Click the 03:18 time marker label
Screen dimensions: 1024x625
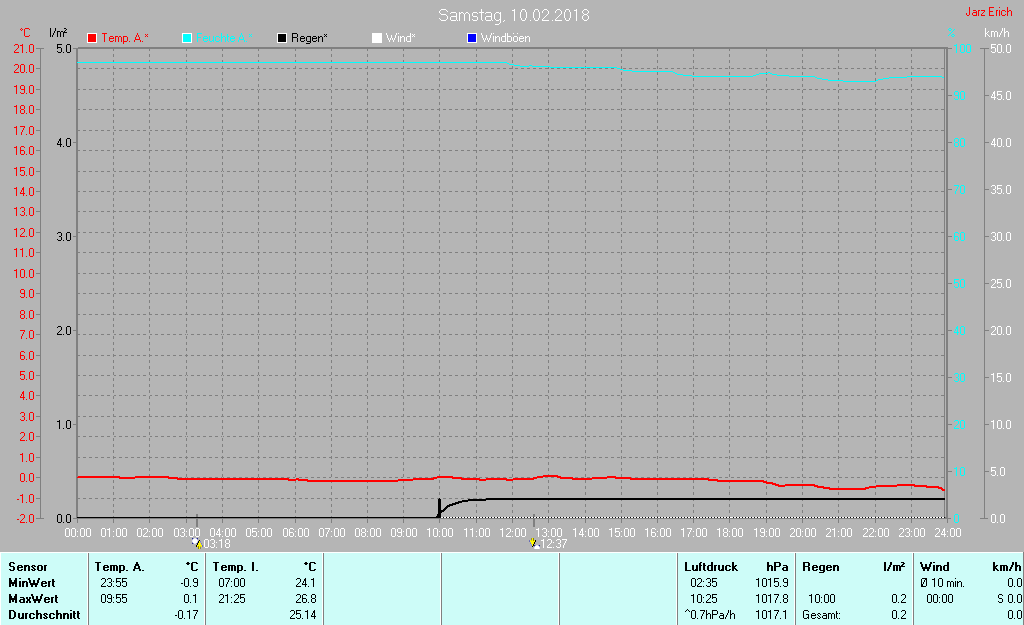tap(217, 543)
